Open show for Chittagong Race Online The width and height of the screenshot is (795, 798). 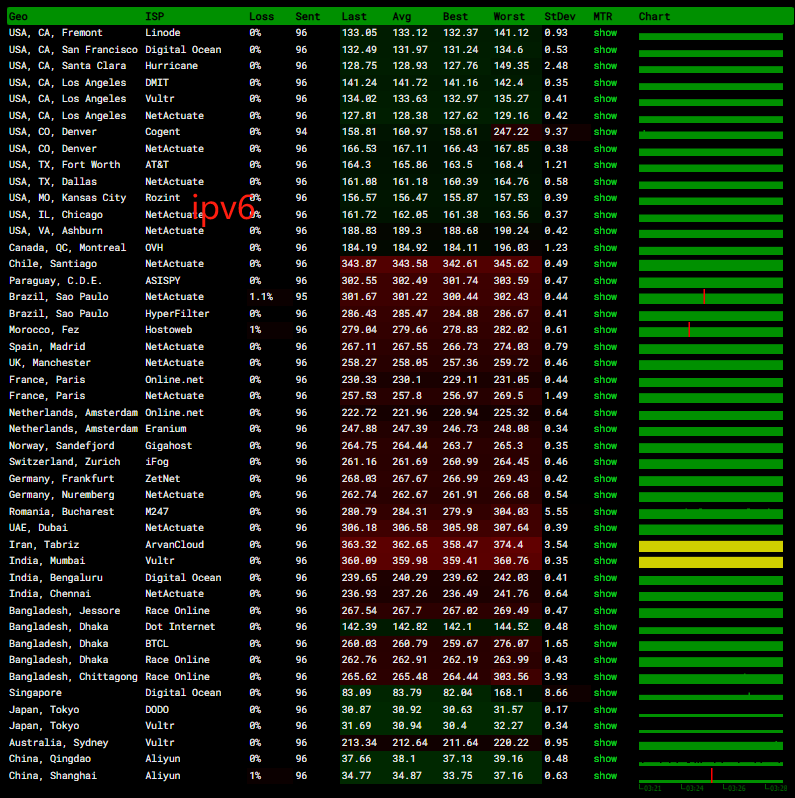pos(605,676)
